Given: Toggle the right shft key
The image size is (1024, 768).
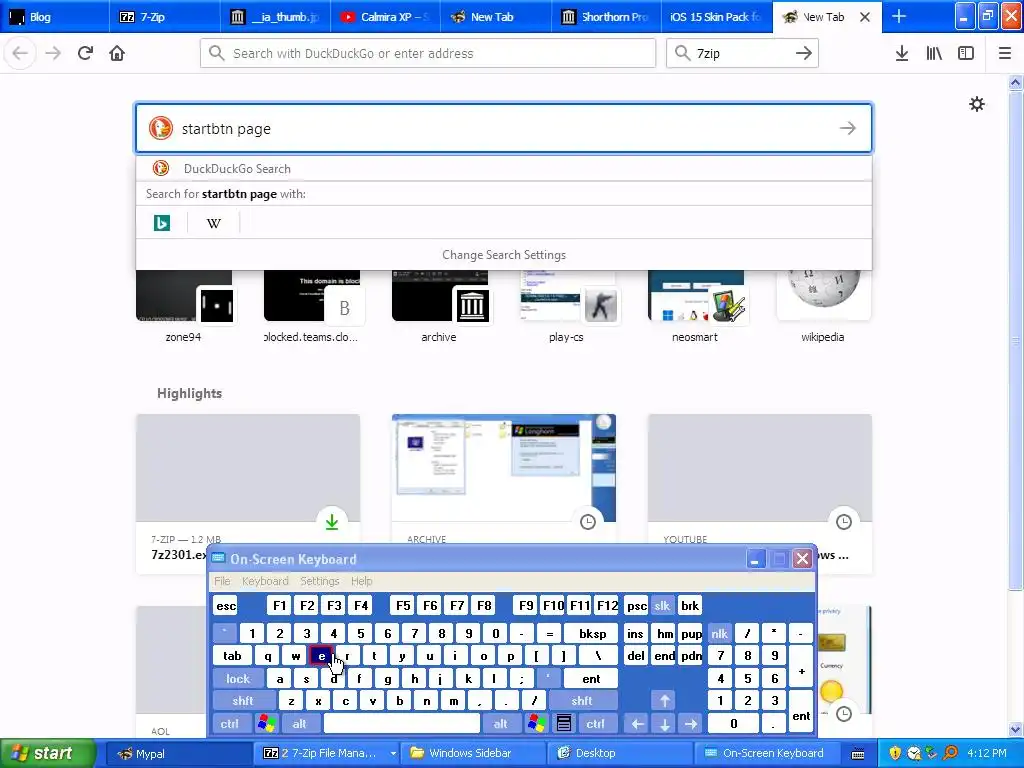Looking at the screenshot, I should (582, 701).
